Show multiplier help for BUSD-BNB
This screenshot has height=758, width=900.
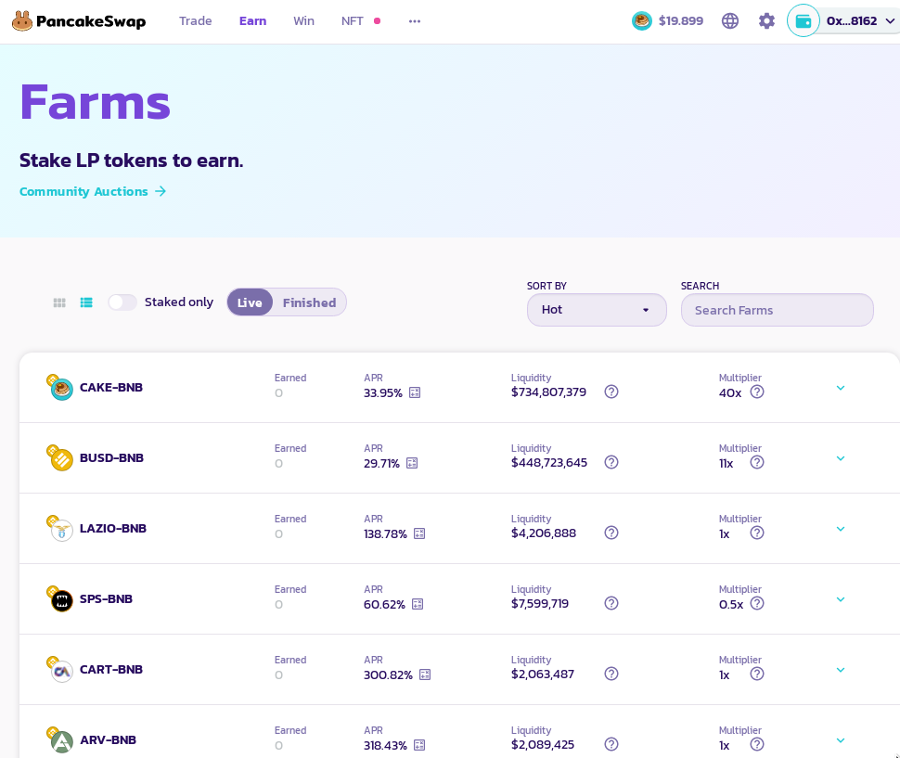[757, 462]
